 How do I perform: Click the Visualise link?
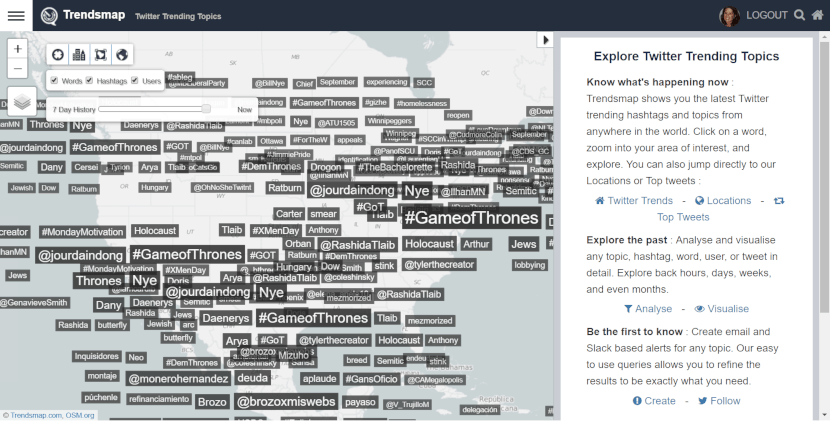[721, 309]
